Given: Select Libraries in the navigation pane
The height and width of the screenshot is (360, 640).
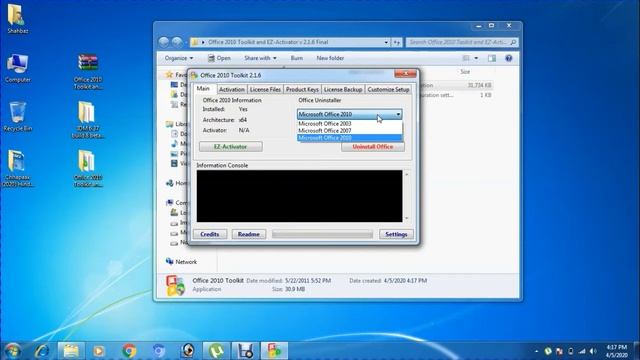Looking at the screenshot, I should (x=177, y=124).
